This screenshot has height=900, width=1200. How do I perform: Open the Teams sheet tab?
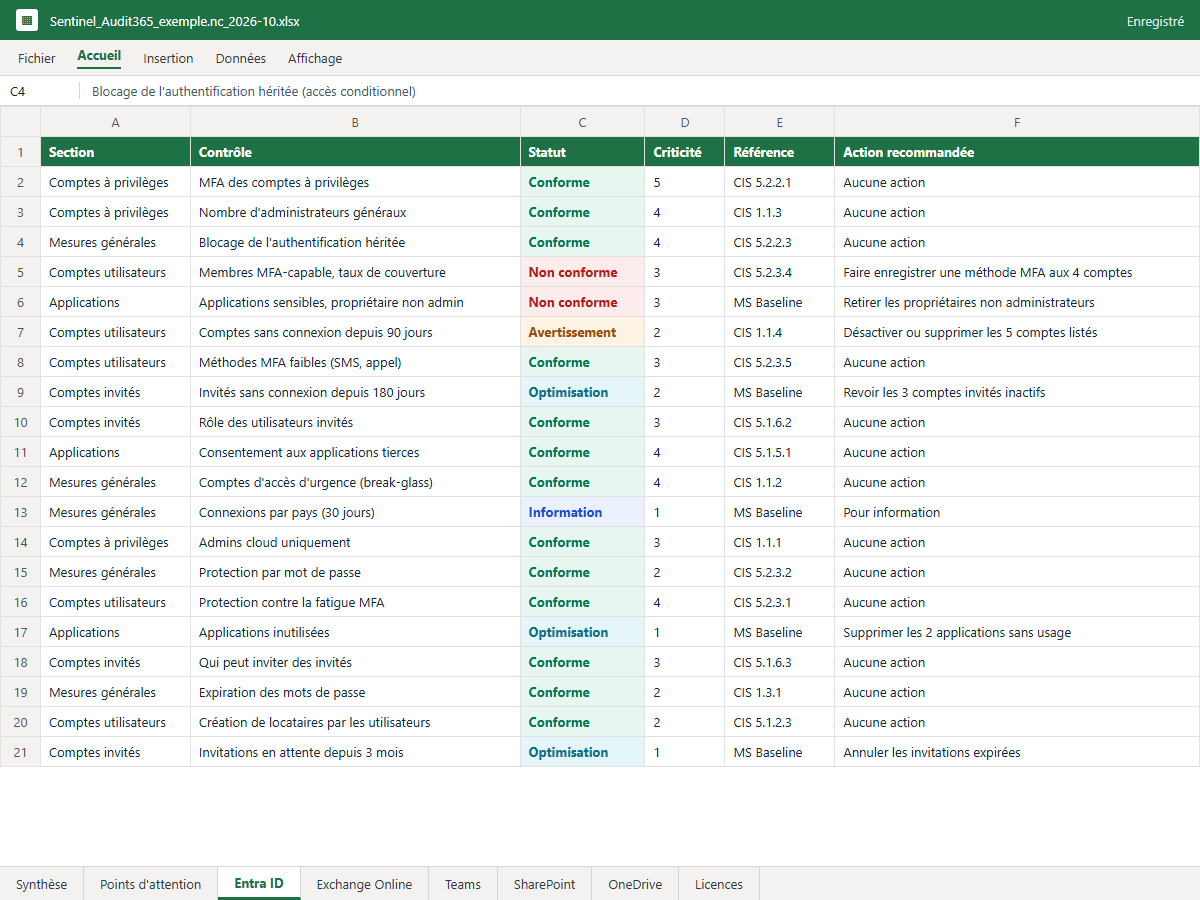pos(463,884)
